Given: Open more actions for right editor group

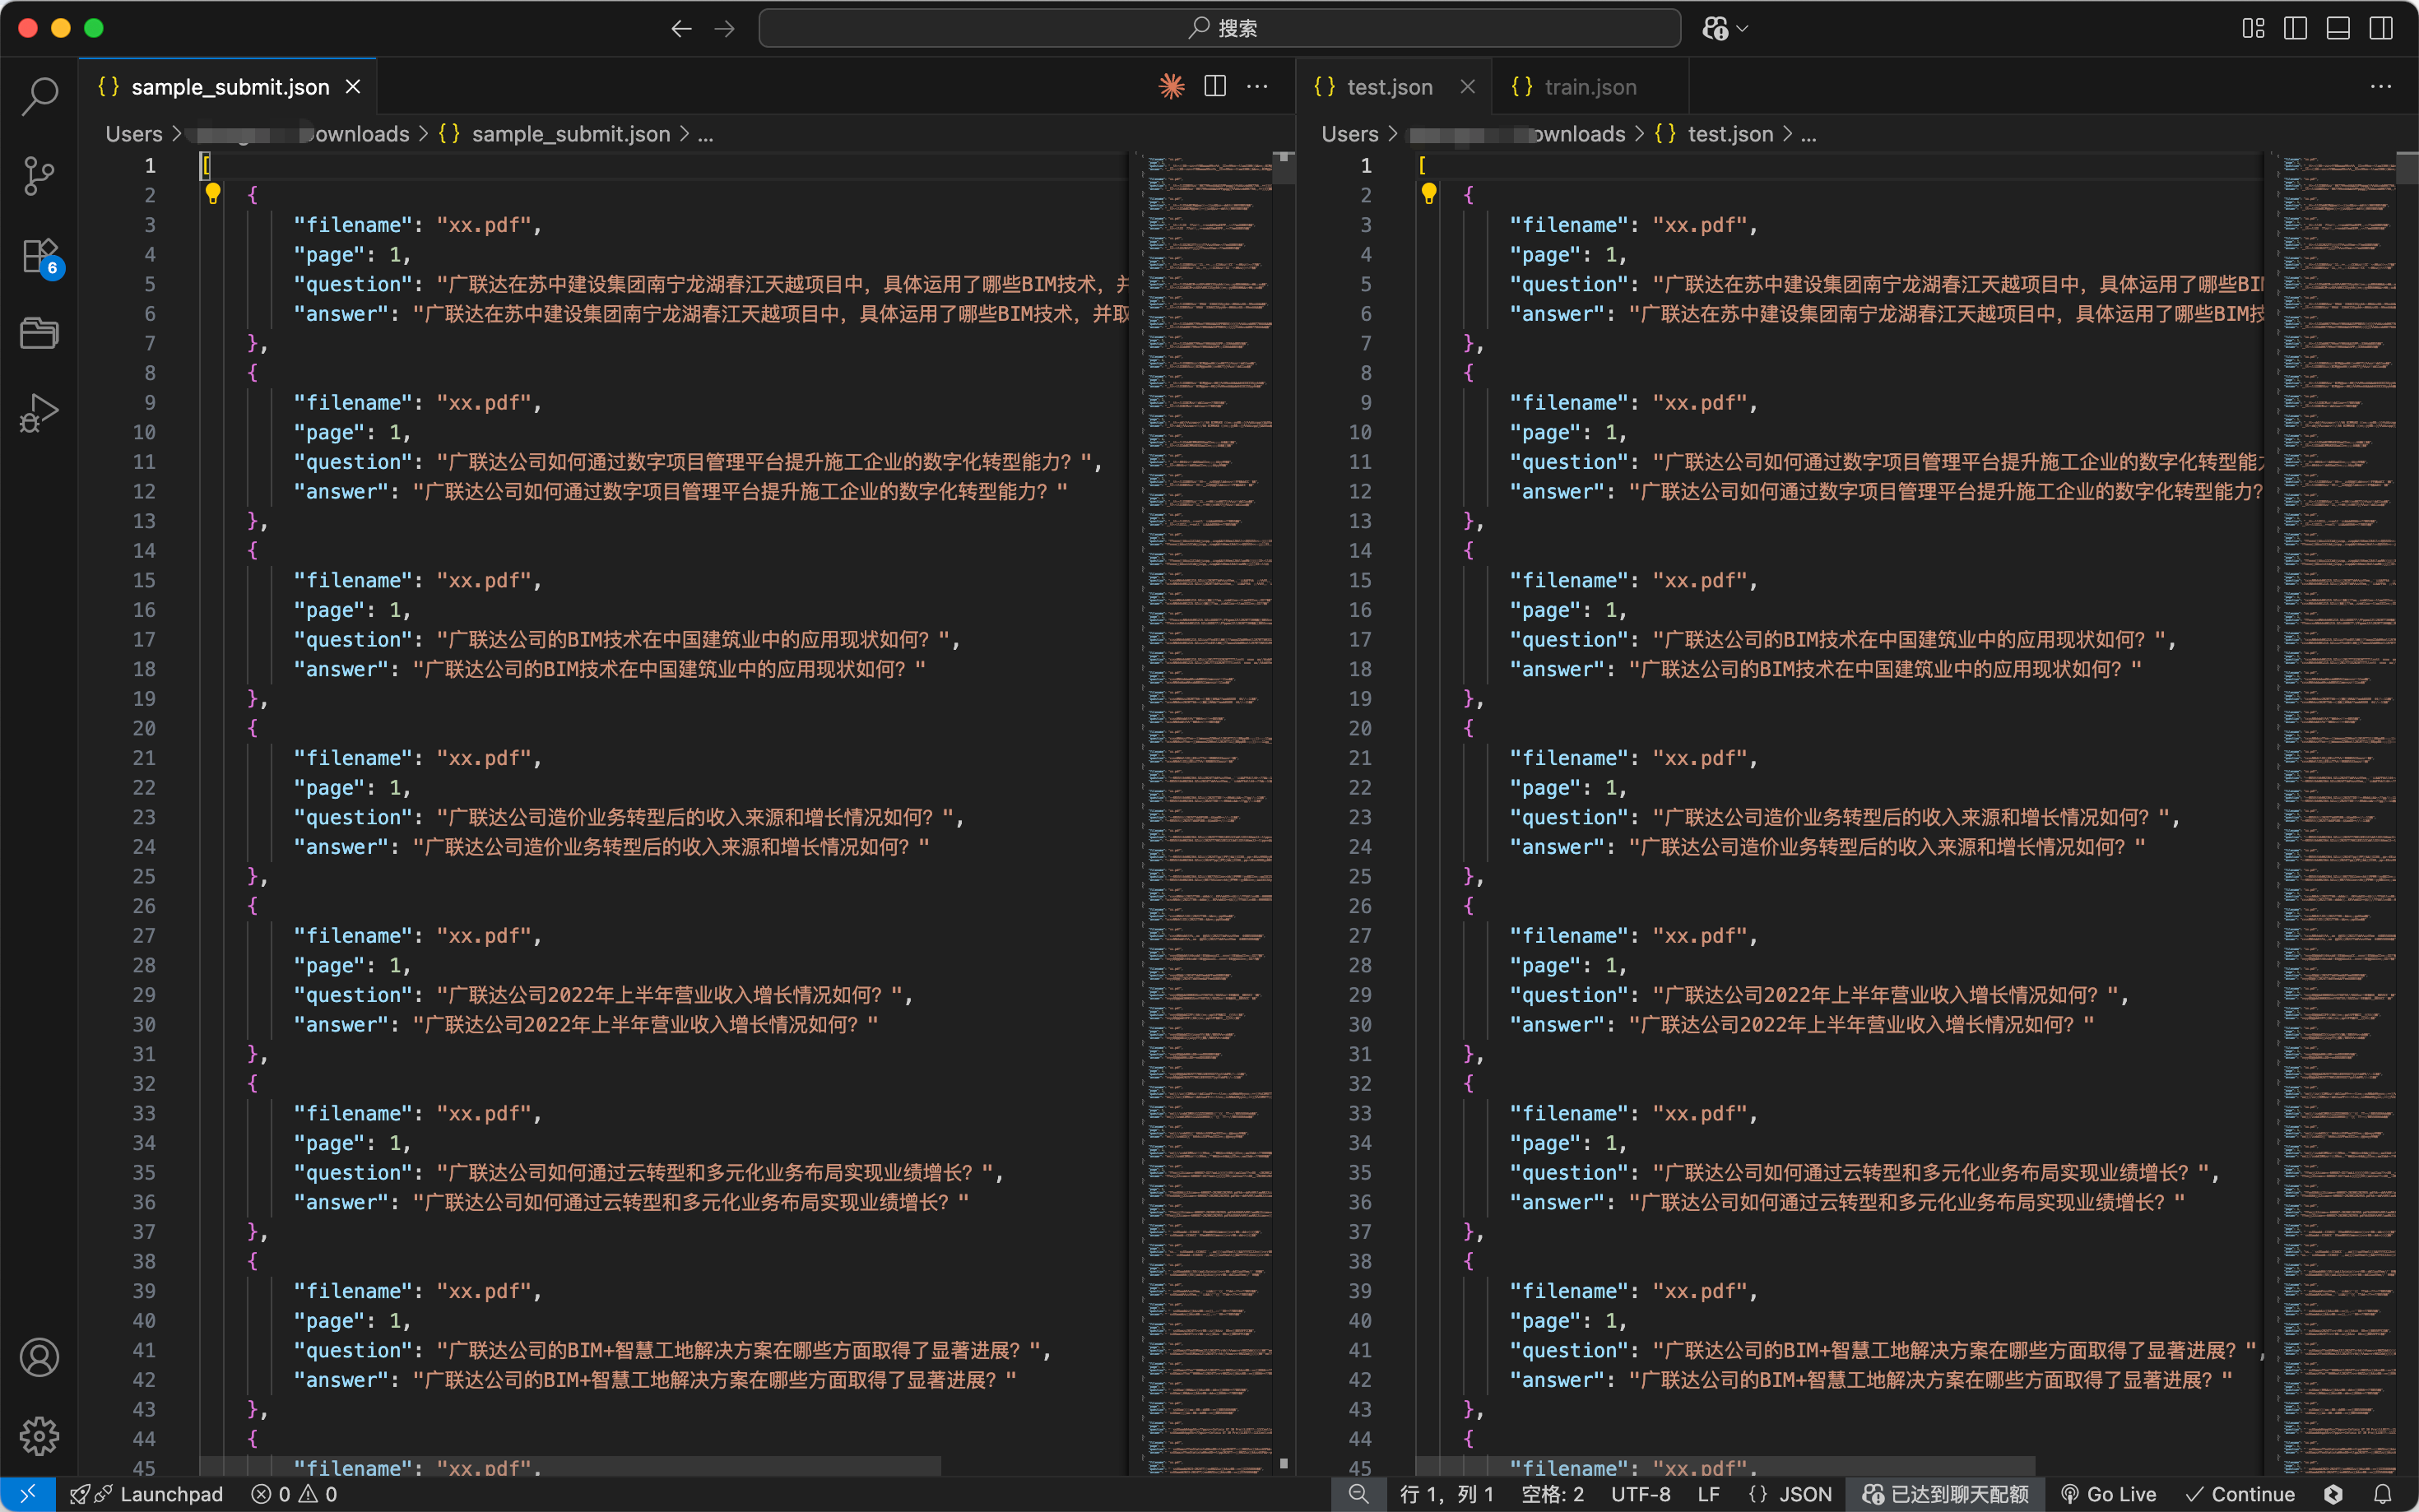Looking at the screenshot, I should 2380,86.
